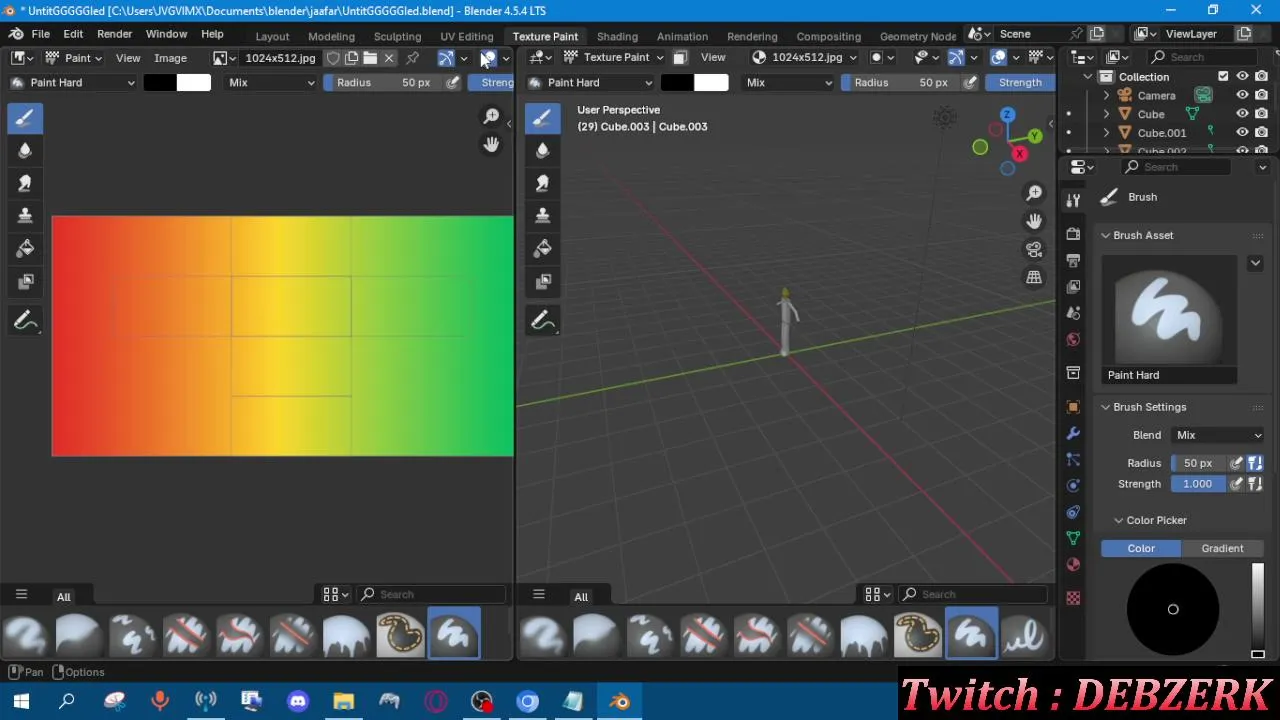
Task: Expand Camera item in outliner
Action: (1107, 96)
